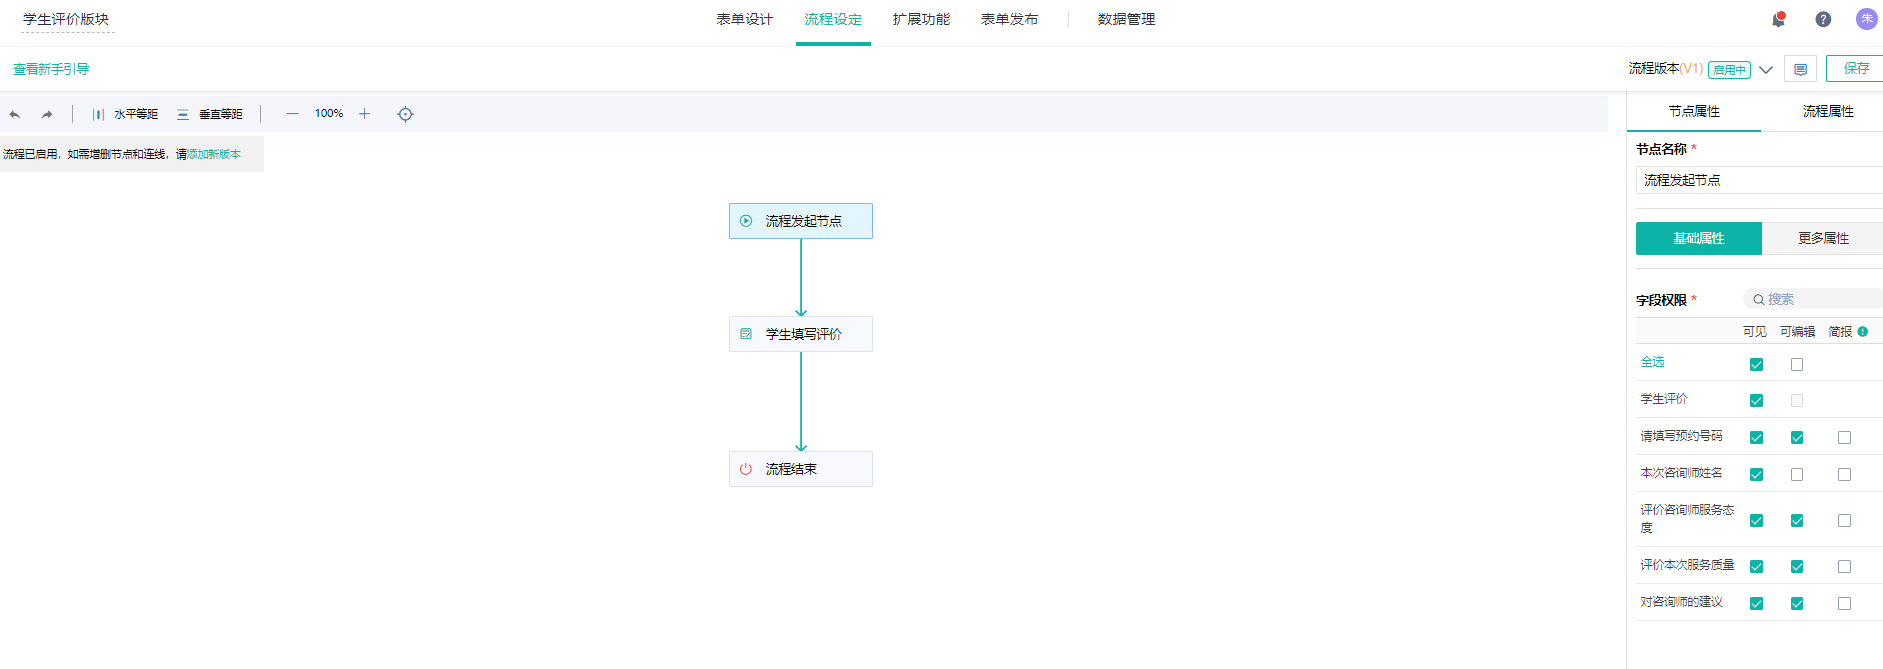
Task: Click the undo arrow icon
Action: click(15, 114)
